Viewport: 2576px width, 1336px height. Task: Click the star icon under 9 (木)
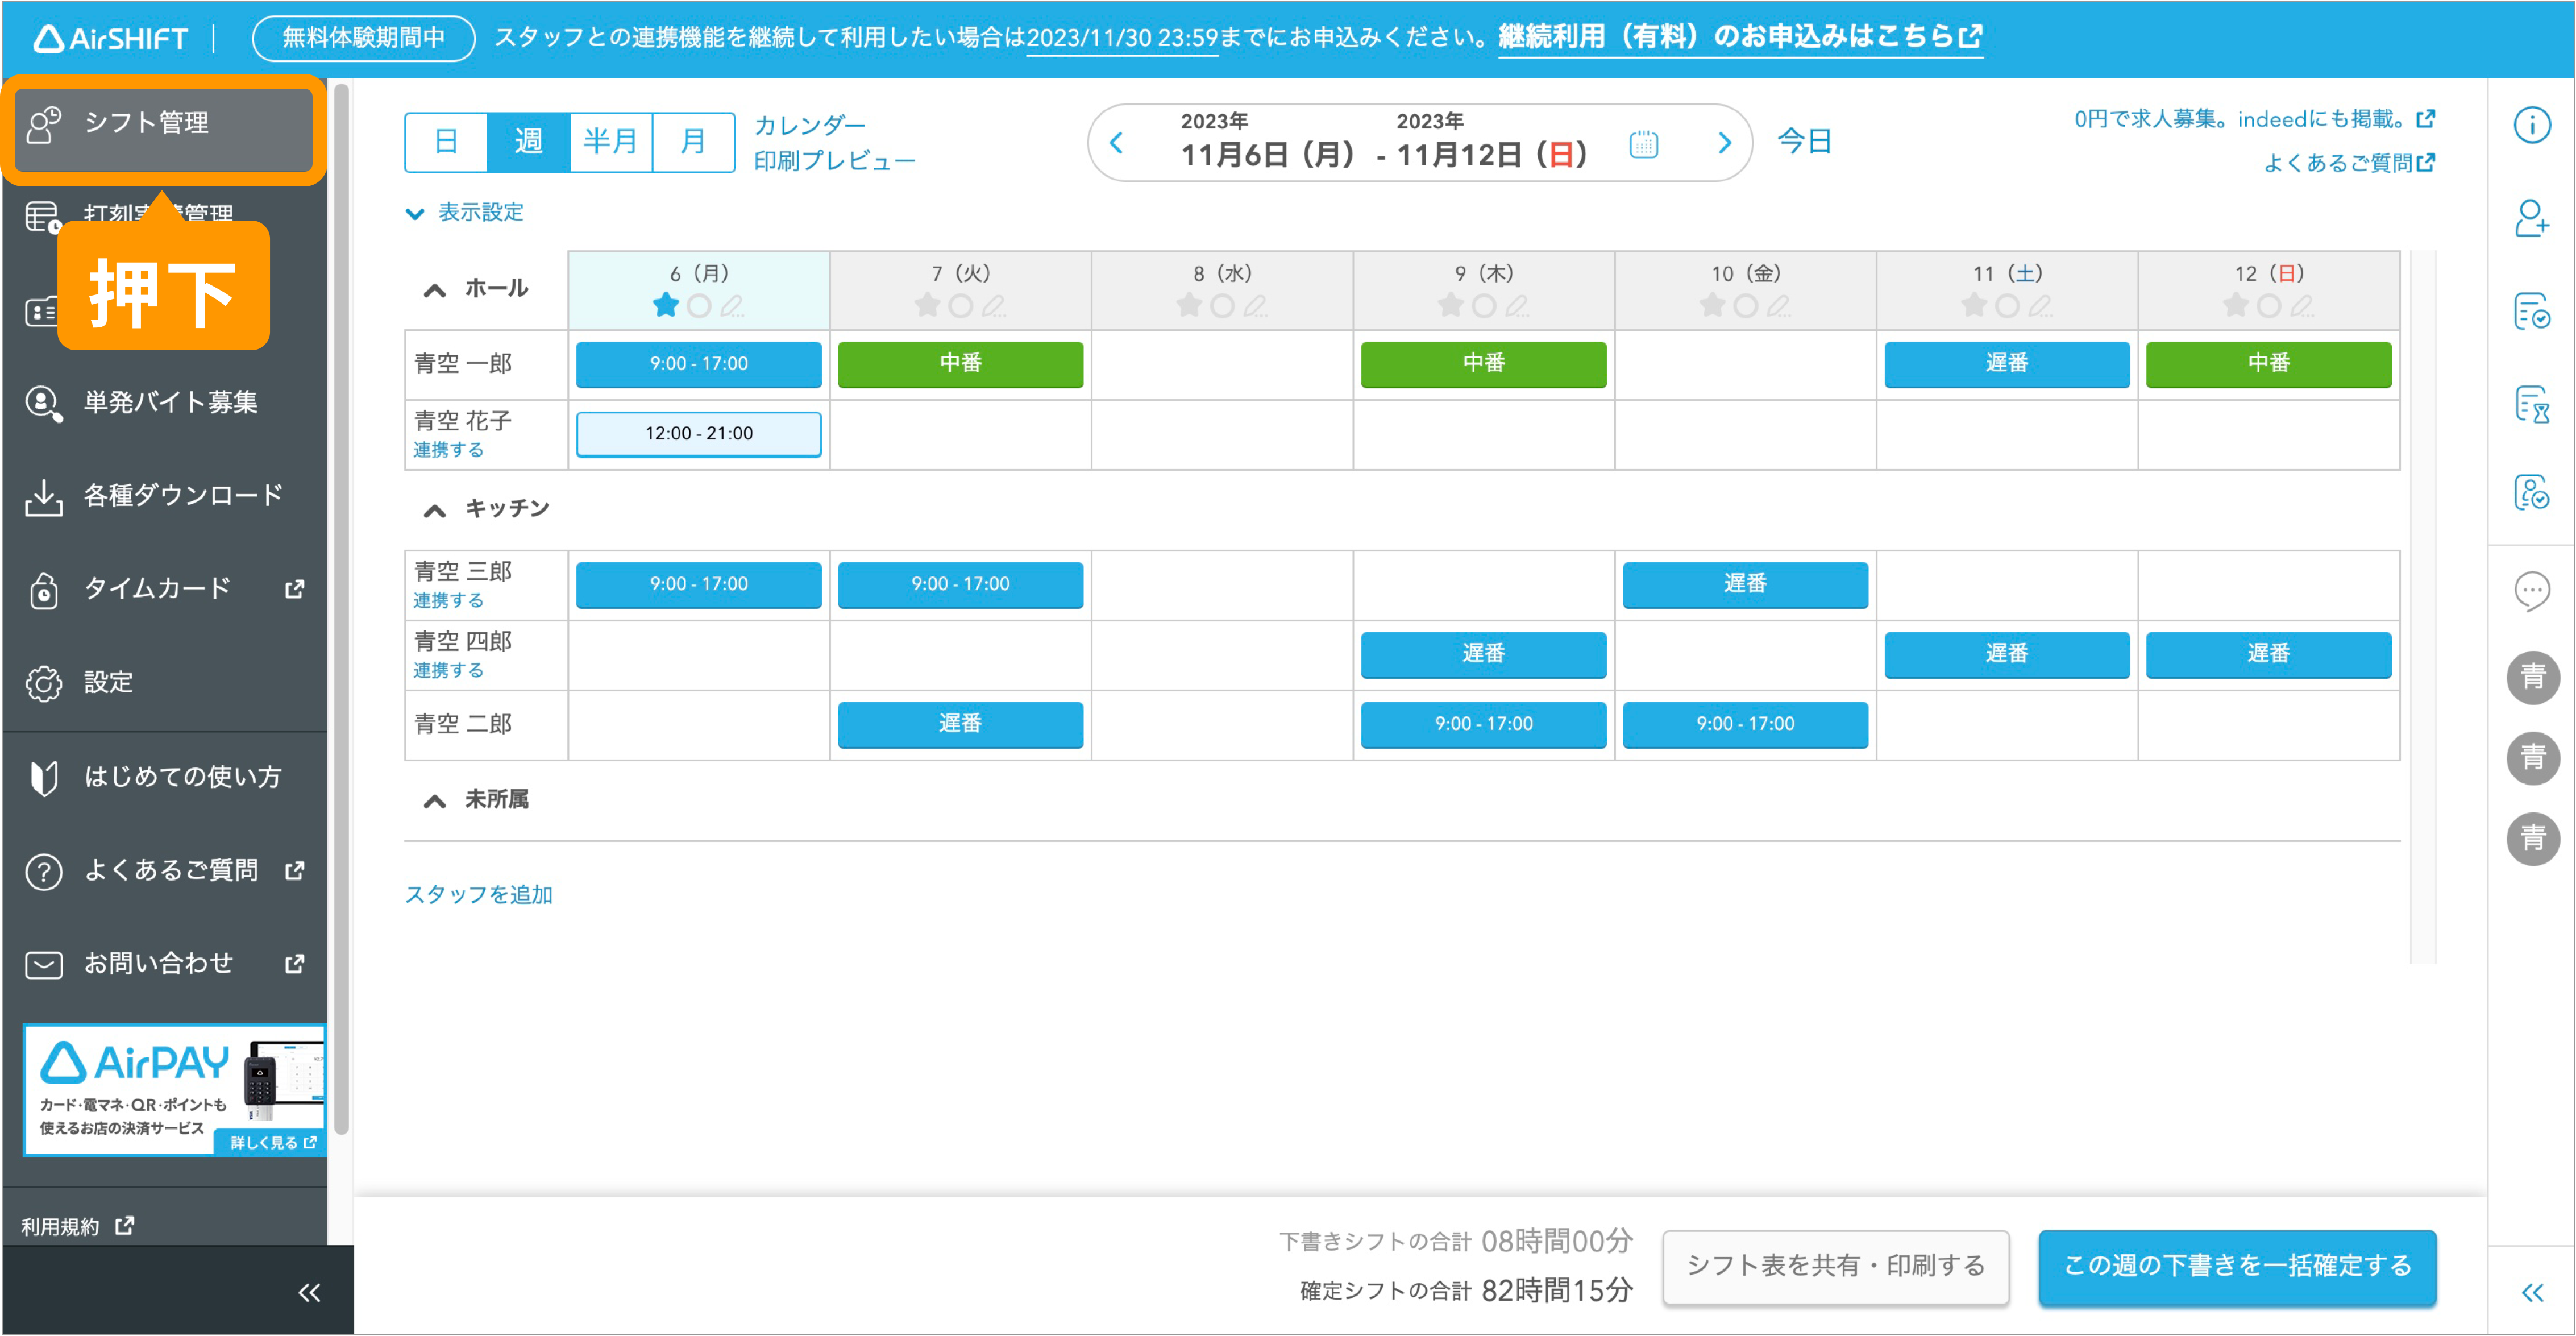[x=1451, y=305]
